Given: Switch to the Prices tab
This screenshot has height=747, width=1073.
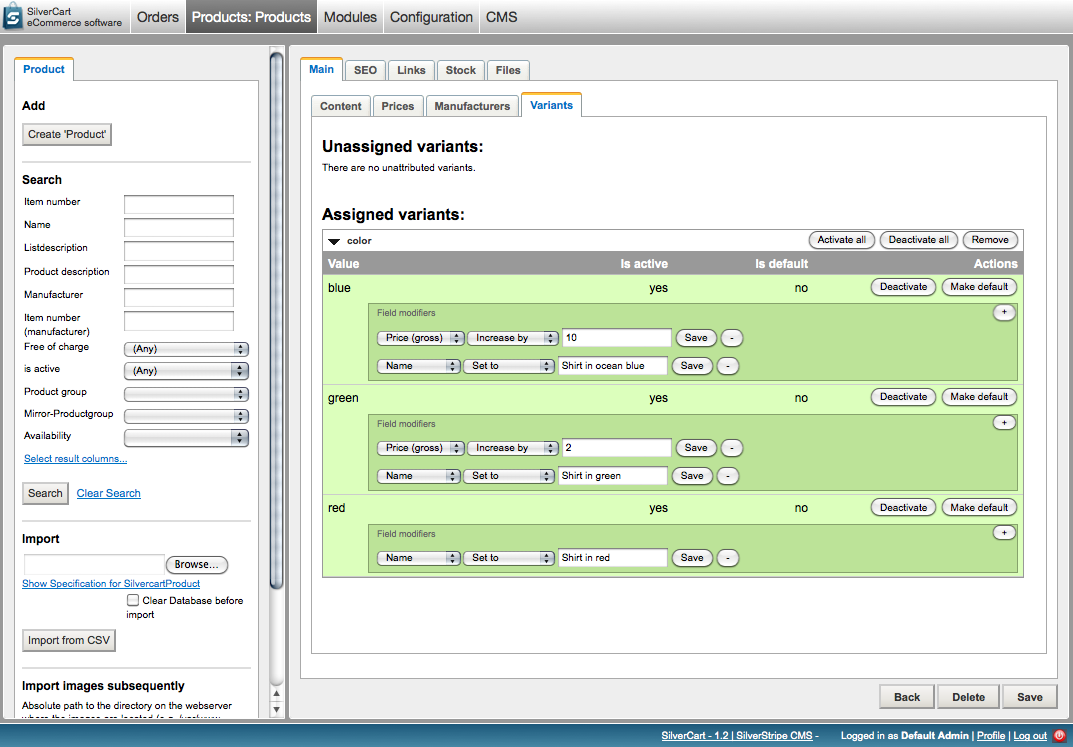Looking at the screenshot, I should pyautogui.click(x=397, y=106).
